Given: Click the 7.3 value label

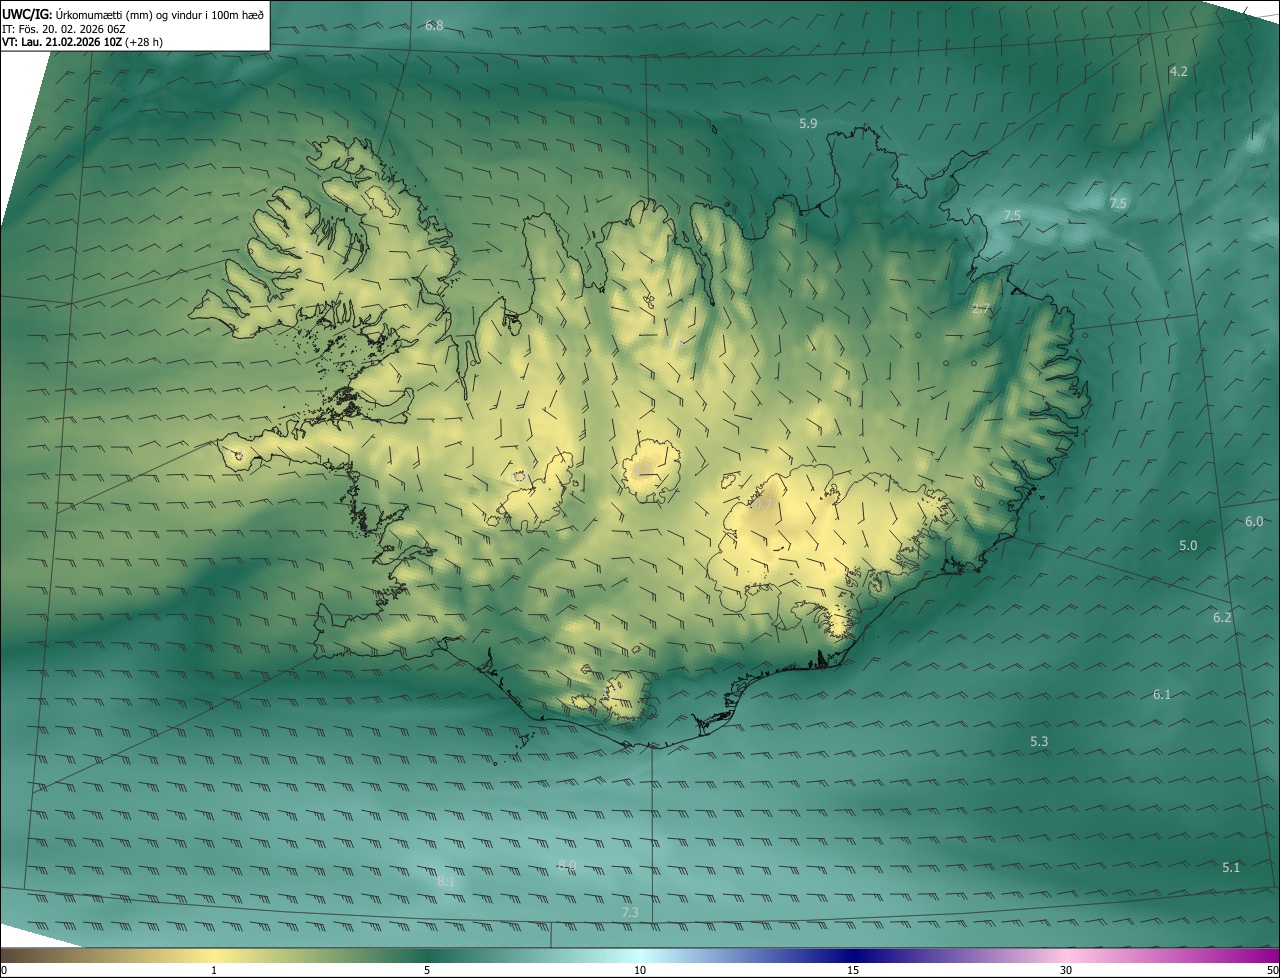Looking at the screenshot, I should [x=630, y=912].
